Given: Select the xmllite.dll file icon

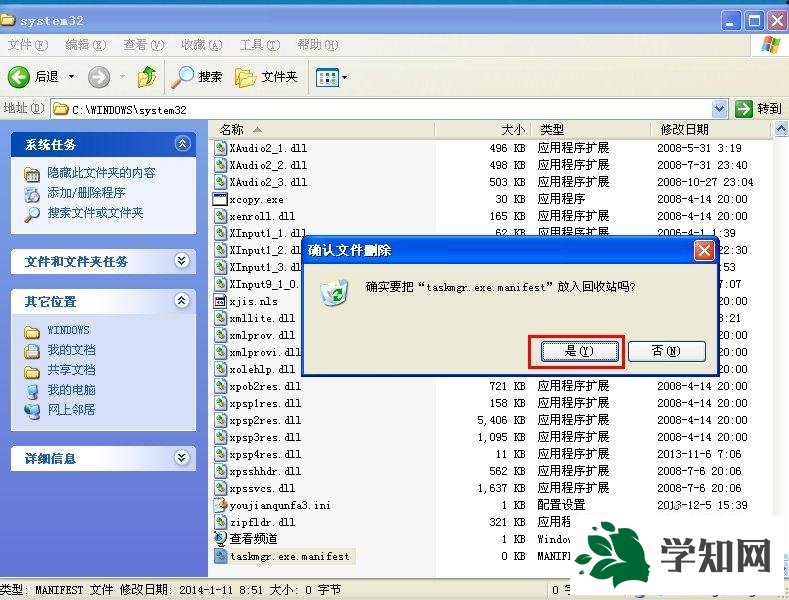Looking at the screenshot, I should pos(220,318).
